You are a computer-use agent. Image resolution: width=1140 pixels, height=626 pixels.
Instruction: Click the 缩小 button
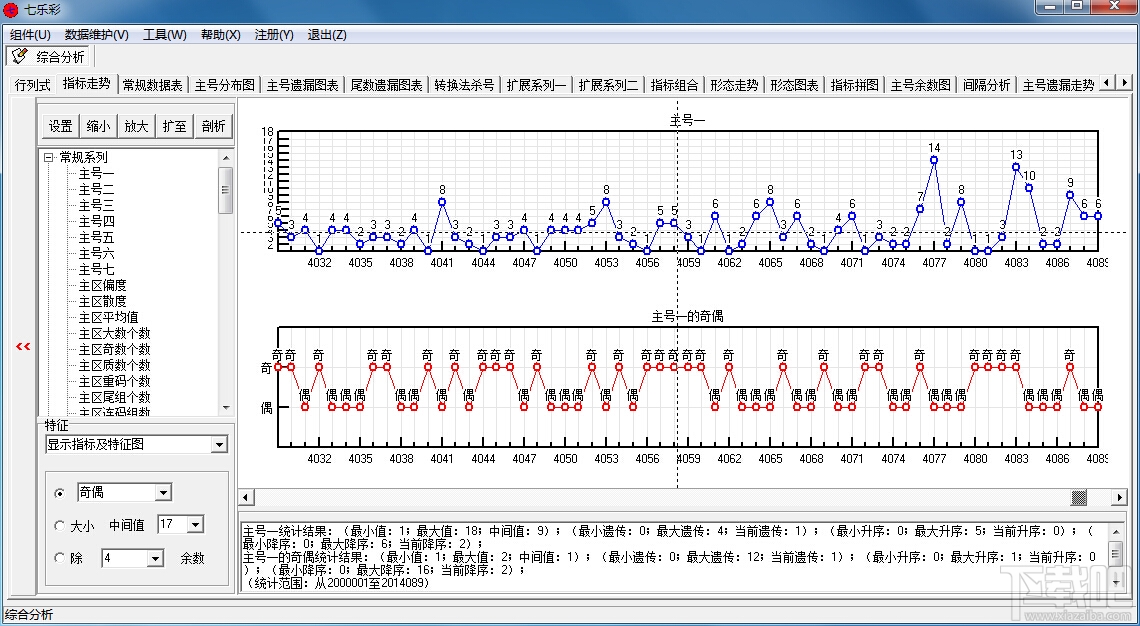[x=98, y=126]
